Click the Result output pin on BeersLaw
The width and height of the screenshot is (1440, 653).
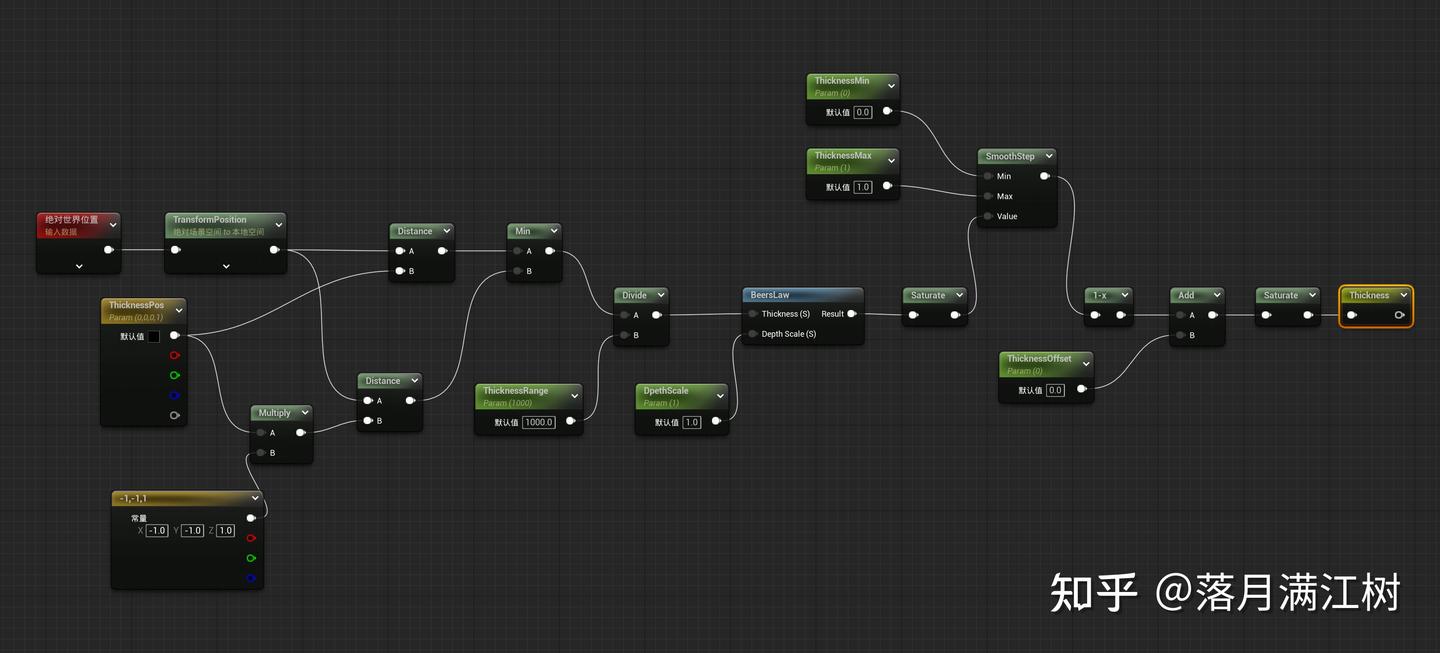(x=851, y=314)
